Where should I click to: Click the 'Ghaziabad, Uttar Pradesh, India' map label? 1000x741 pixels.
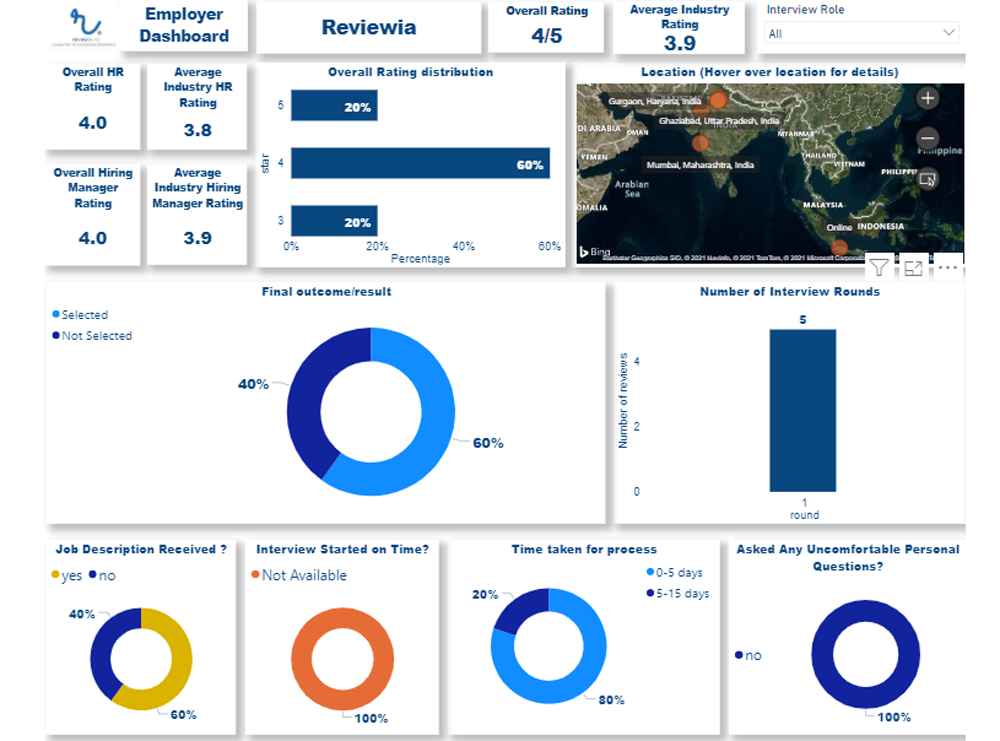click(719, 121)
